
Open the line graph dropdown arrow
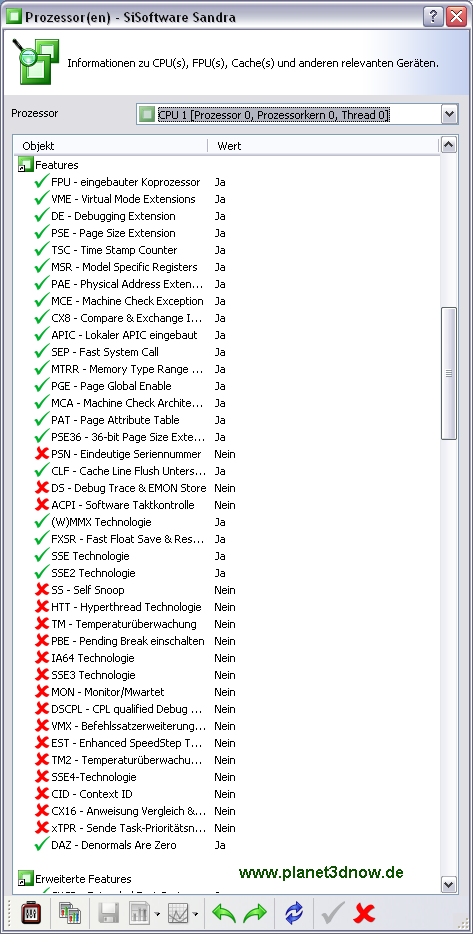[x=195, y=913]
